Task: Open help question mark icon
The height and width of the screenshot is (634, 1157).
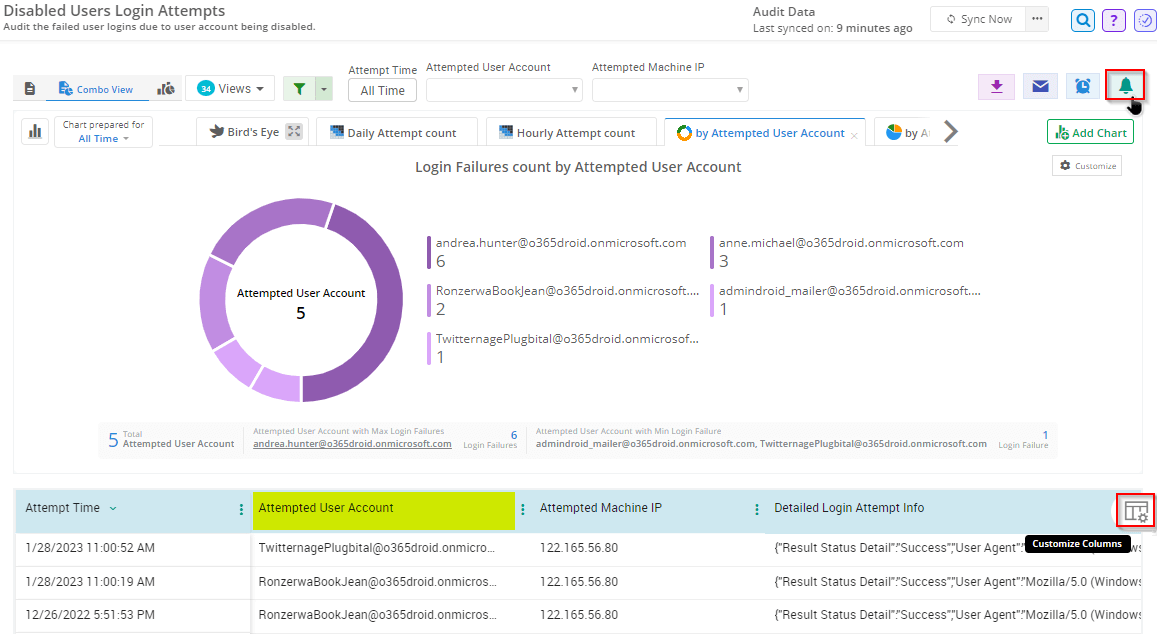Action: pyautogui.click(x=1114, y=20)
